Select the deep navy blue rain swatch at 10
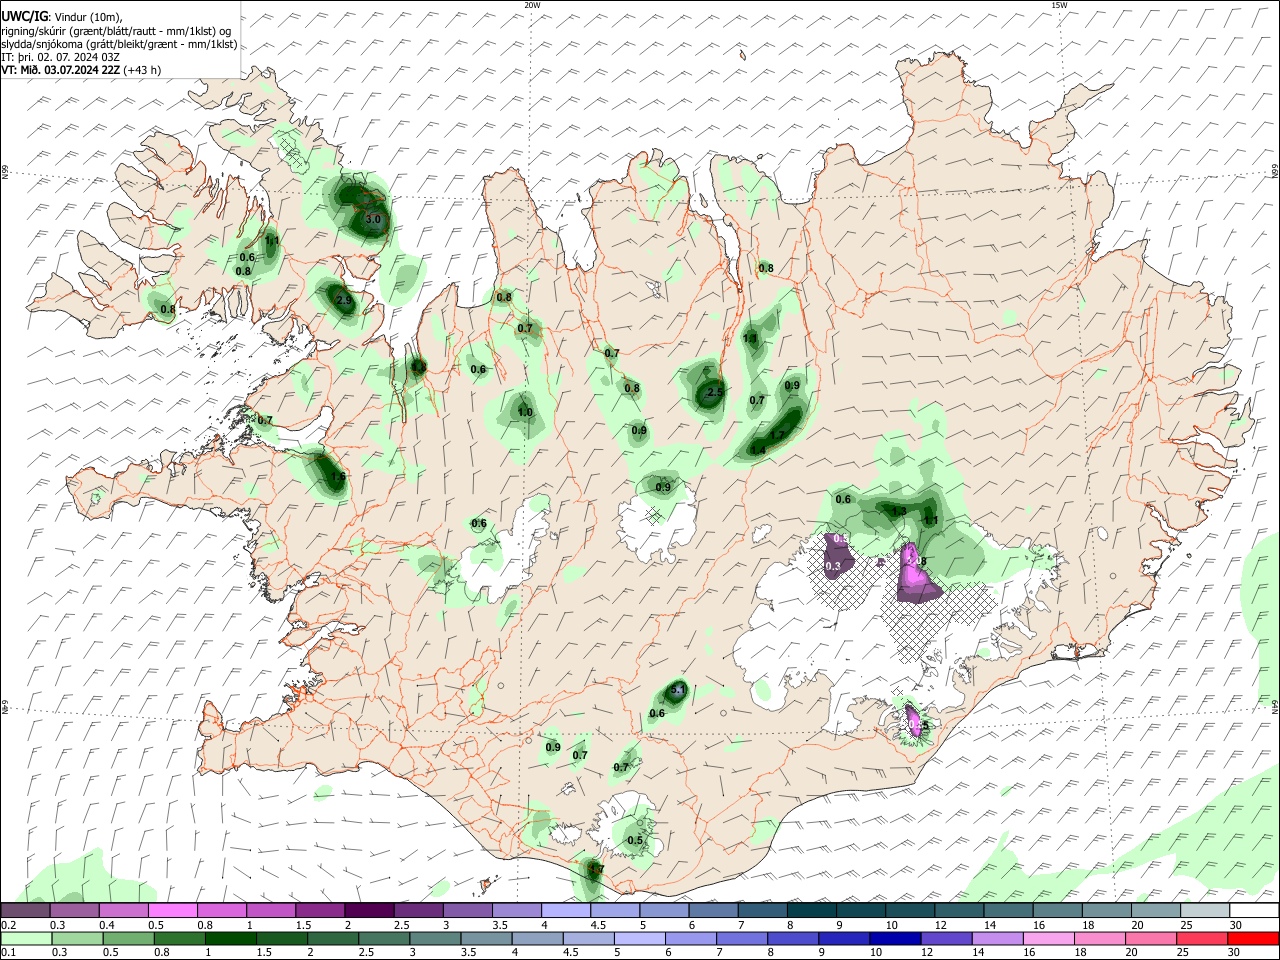1280x960 pixels. point(895,938)
